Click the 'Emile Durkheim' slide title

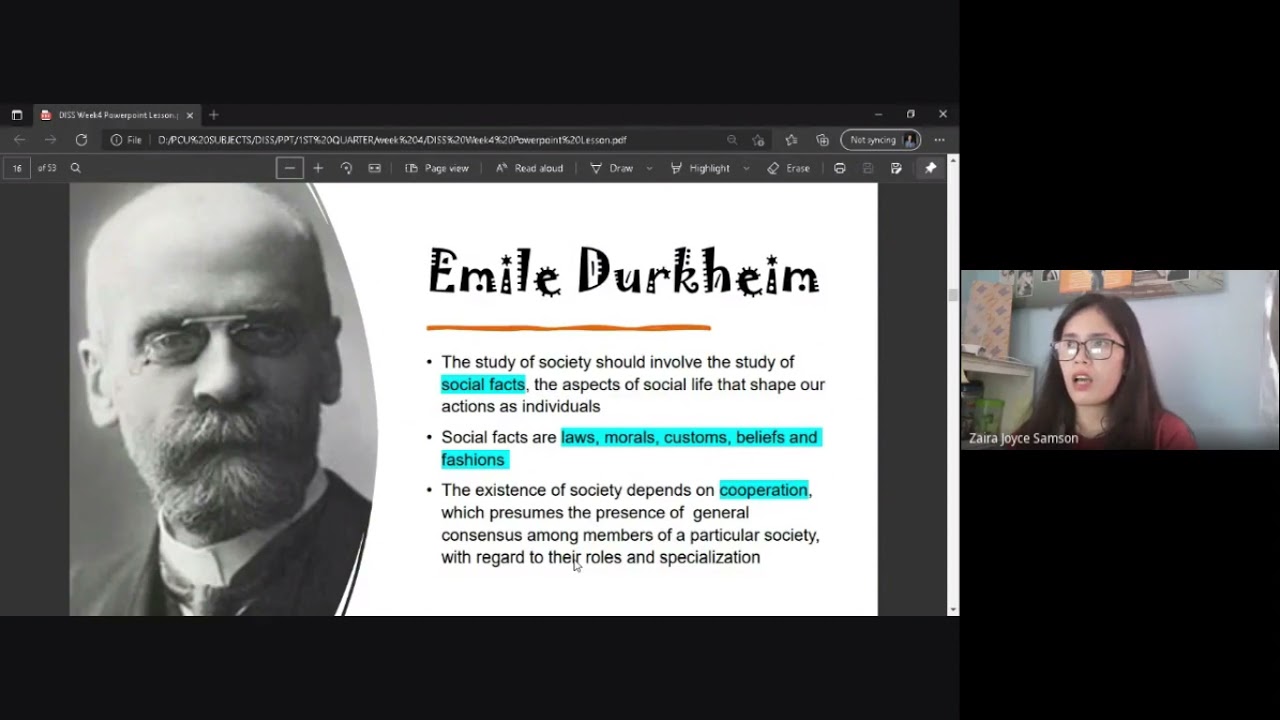tap(624, 272)
